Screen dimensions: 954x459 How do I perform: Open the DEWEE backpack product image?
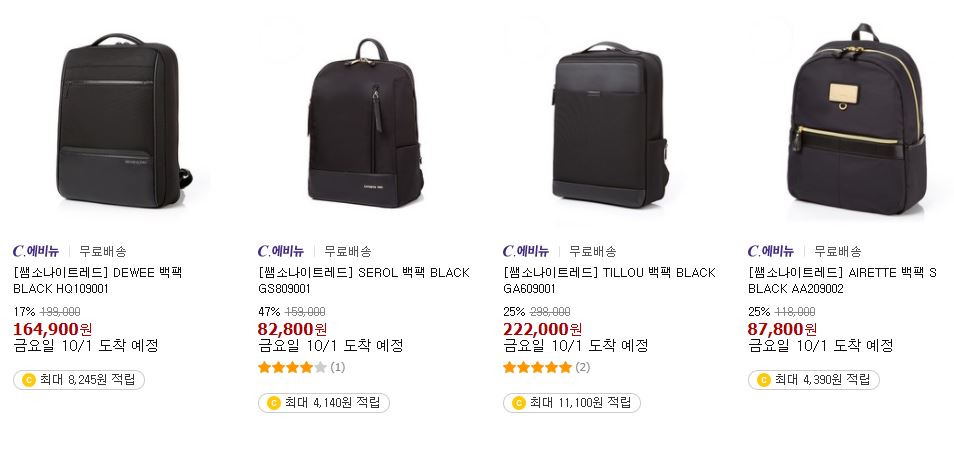pos(125,121)
